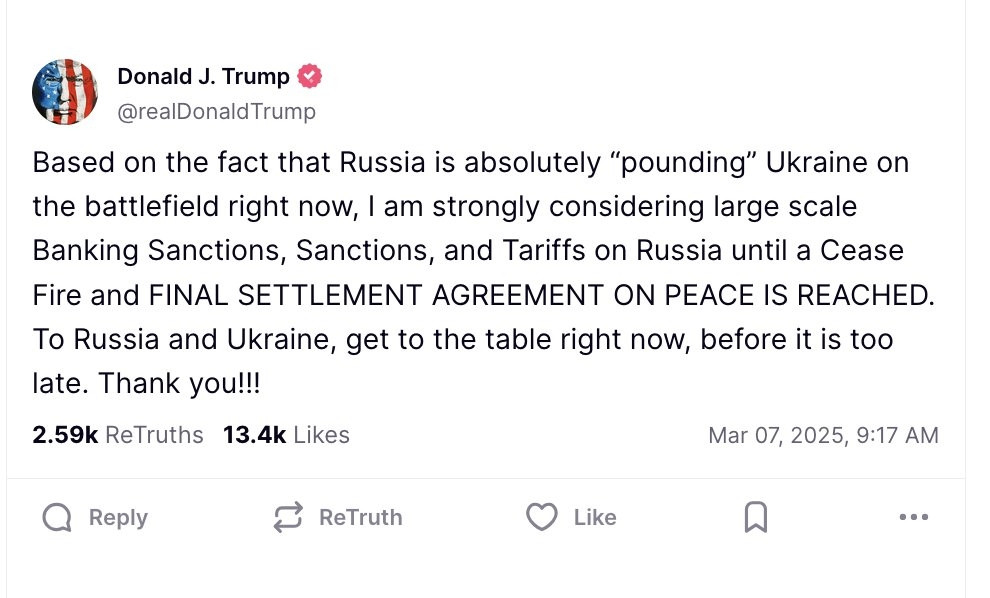Select the Like text label
Image resolution: width=990 pixels, height=598 pixels.
(x=595, y=518)
